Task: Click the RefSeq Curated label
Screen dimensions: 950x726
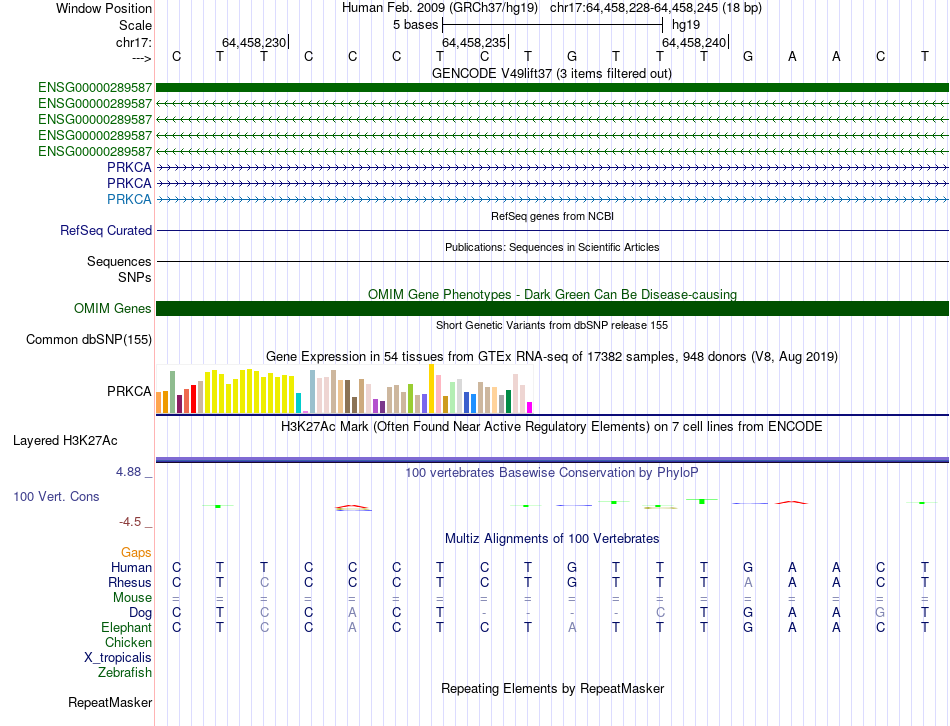Action: (106, 230)
